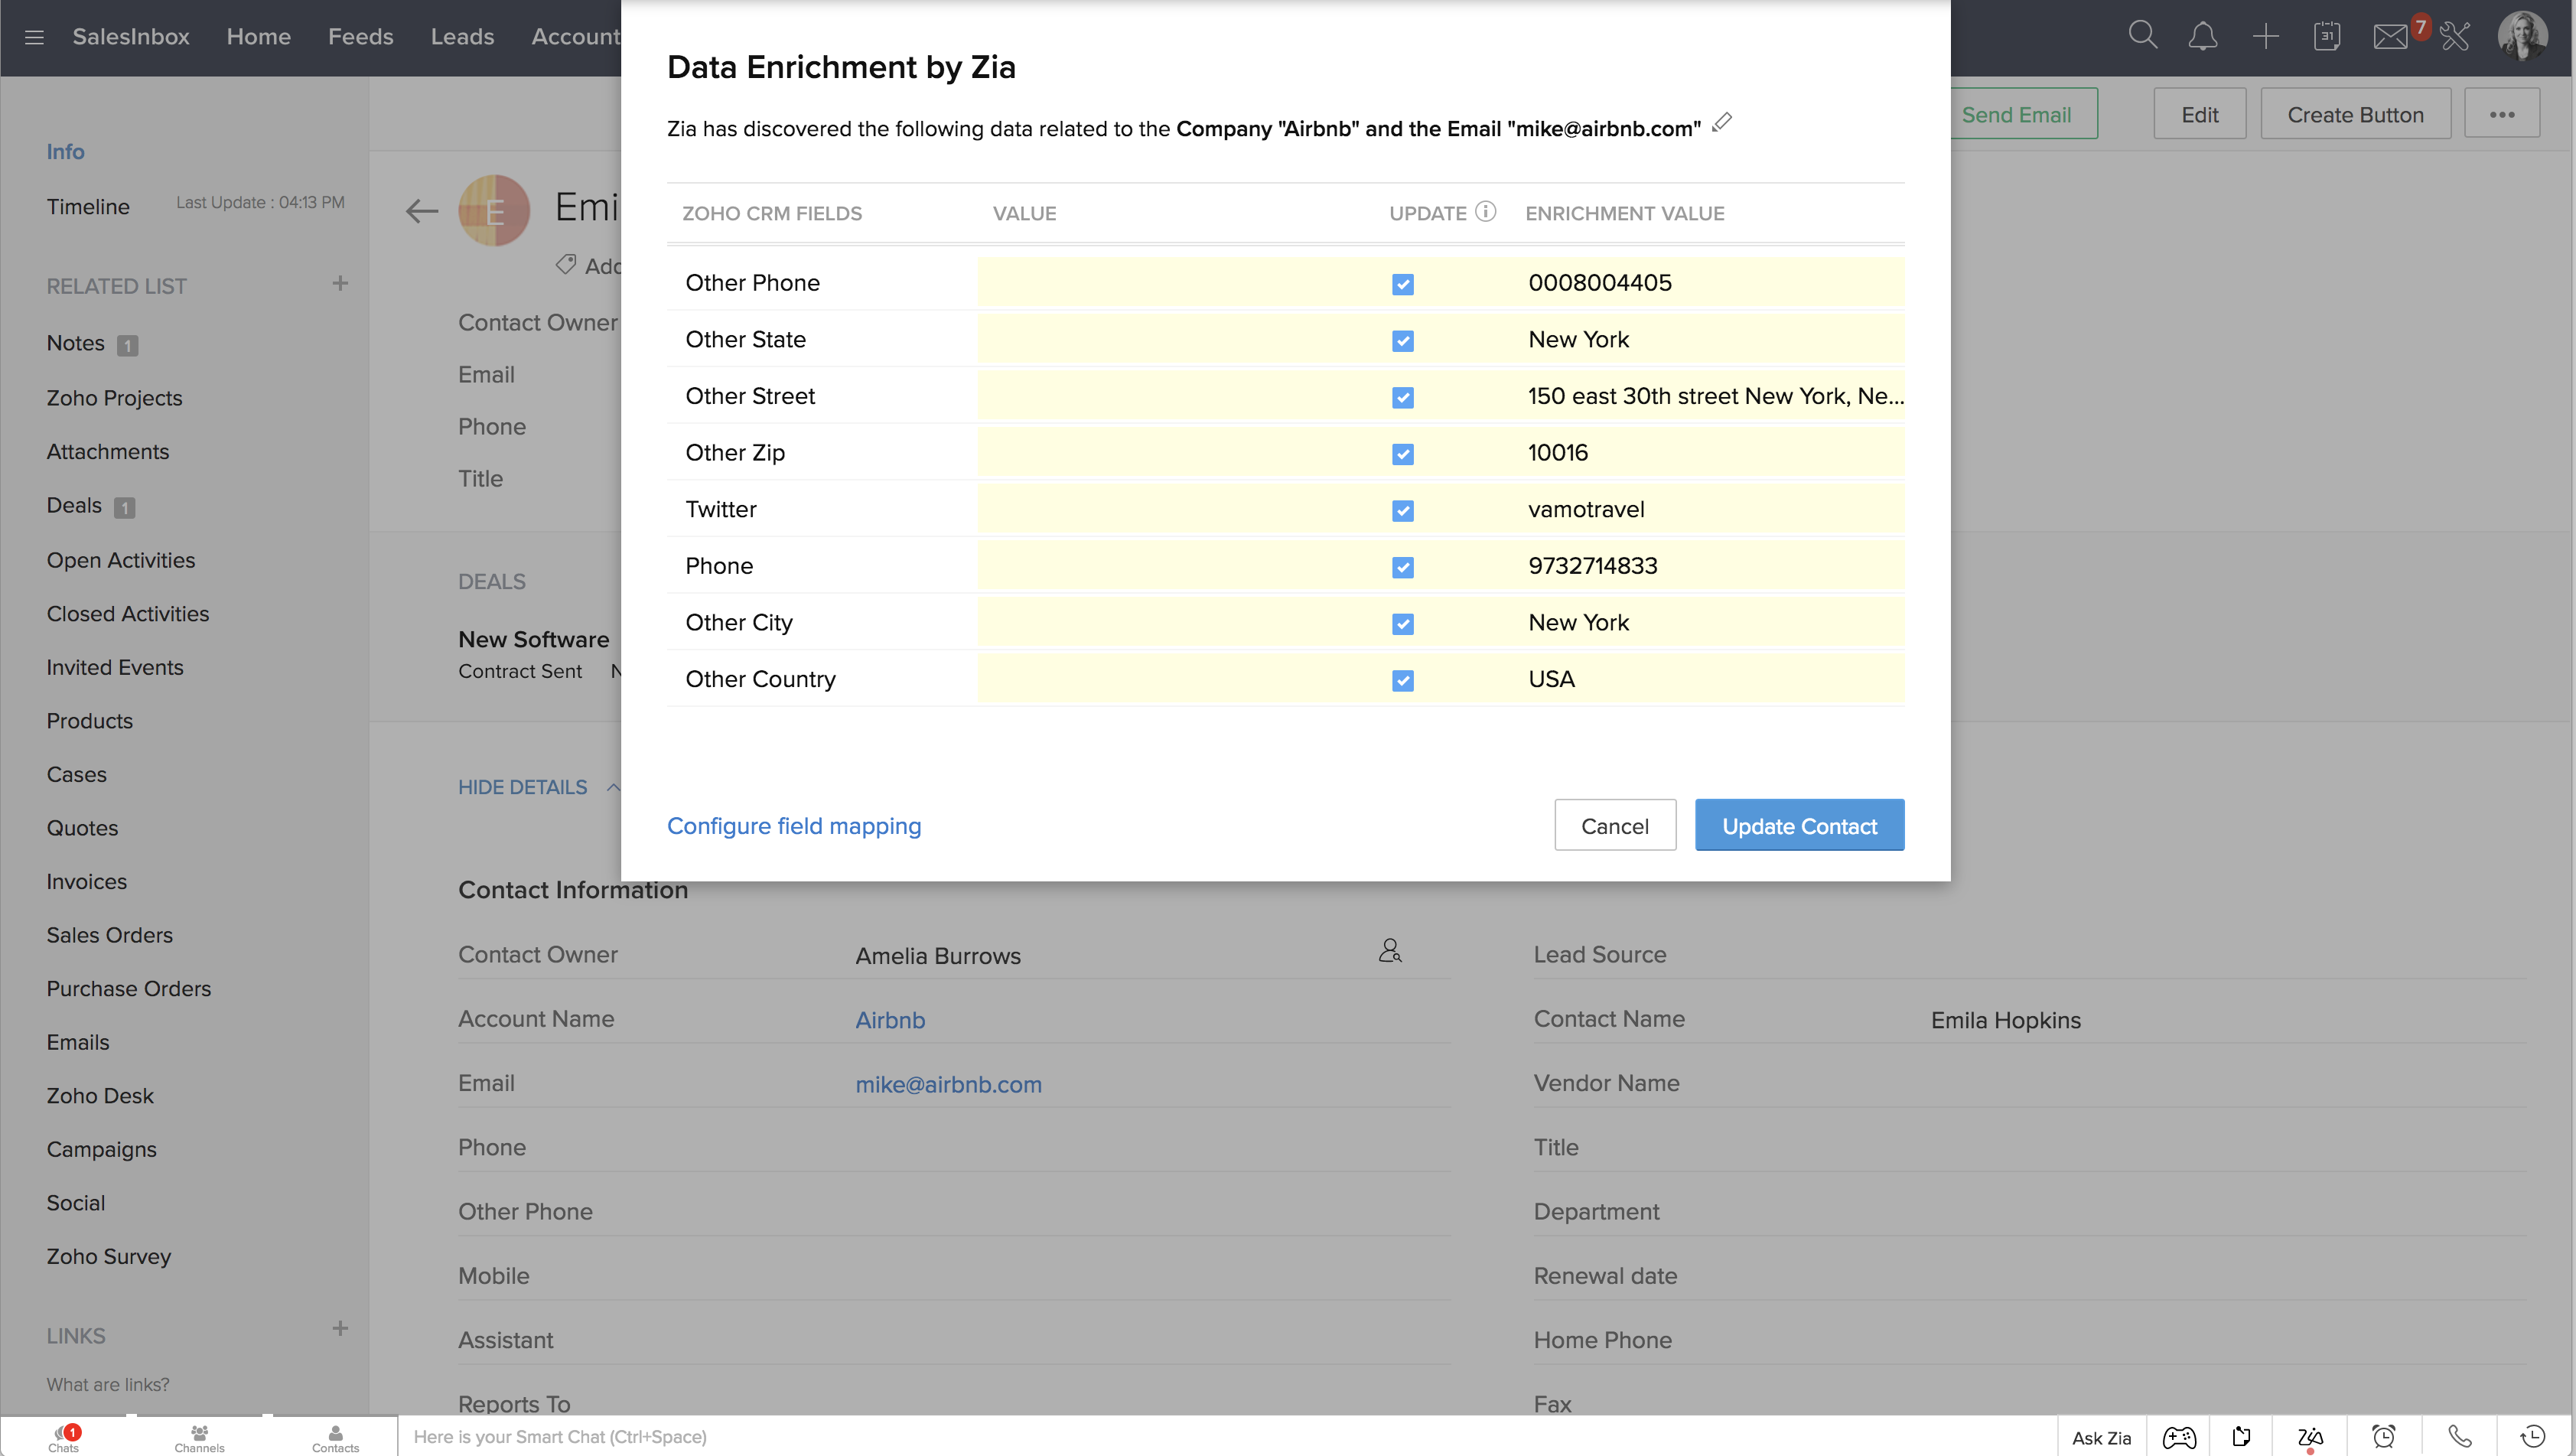Open Campaigns related list
The width and height of the screenshot is (2576, 1456).
click(x=102, y=1149)
